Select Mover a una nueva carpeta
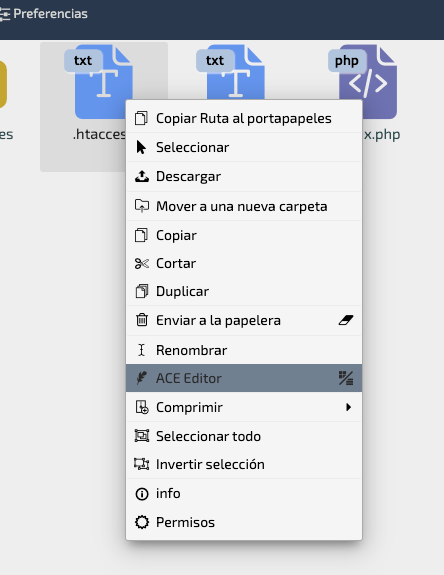This screenshot has width=444, height=575. [244, 206]
